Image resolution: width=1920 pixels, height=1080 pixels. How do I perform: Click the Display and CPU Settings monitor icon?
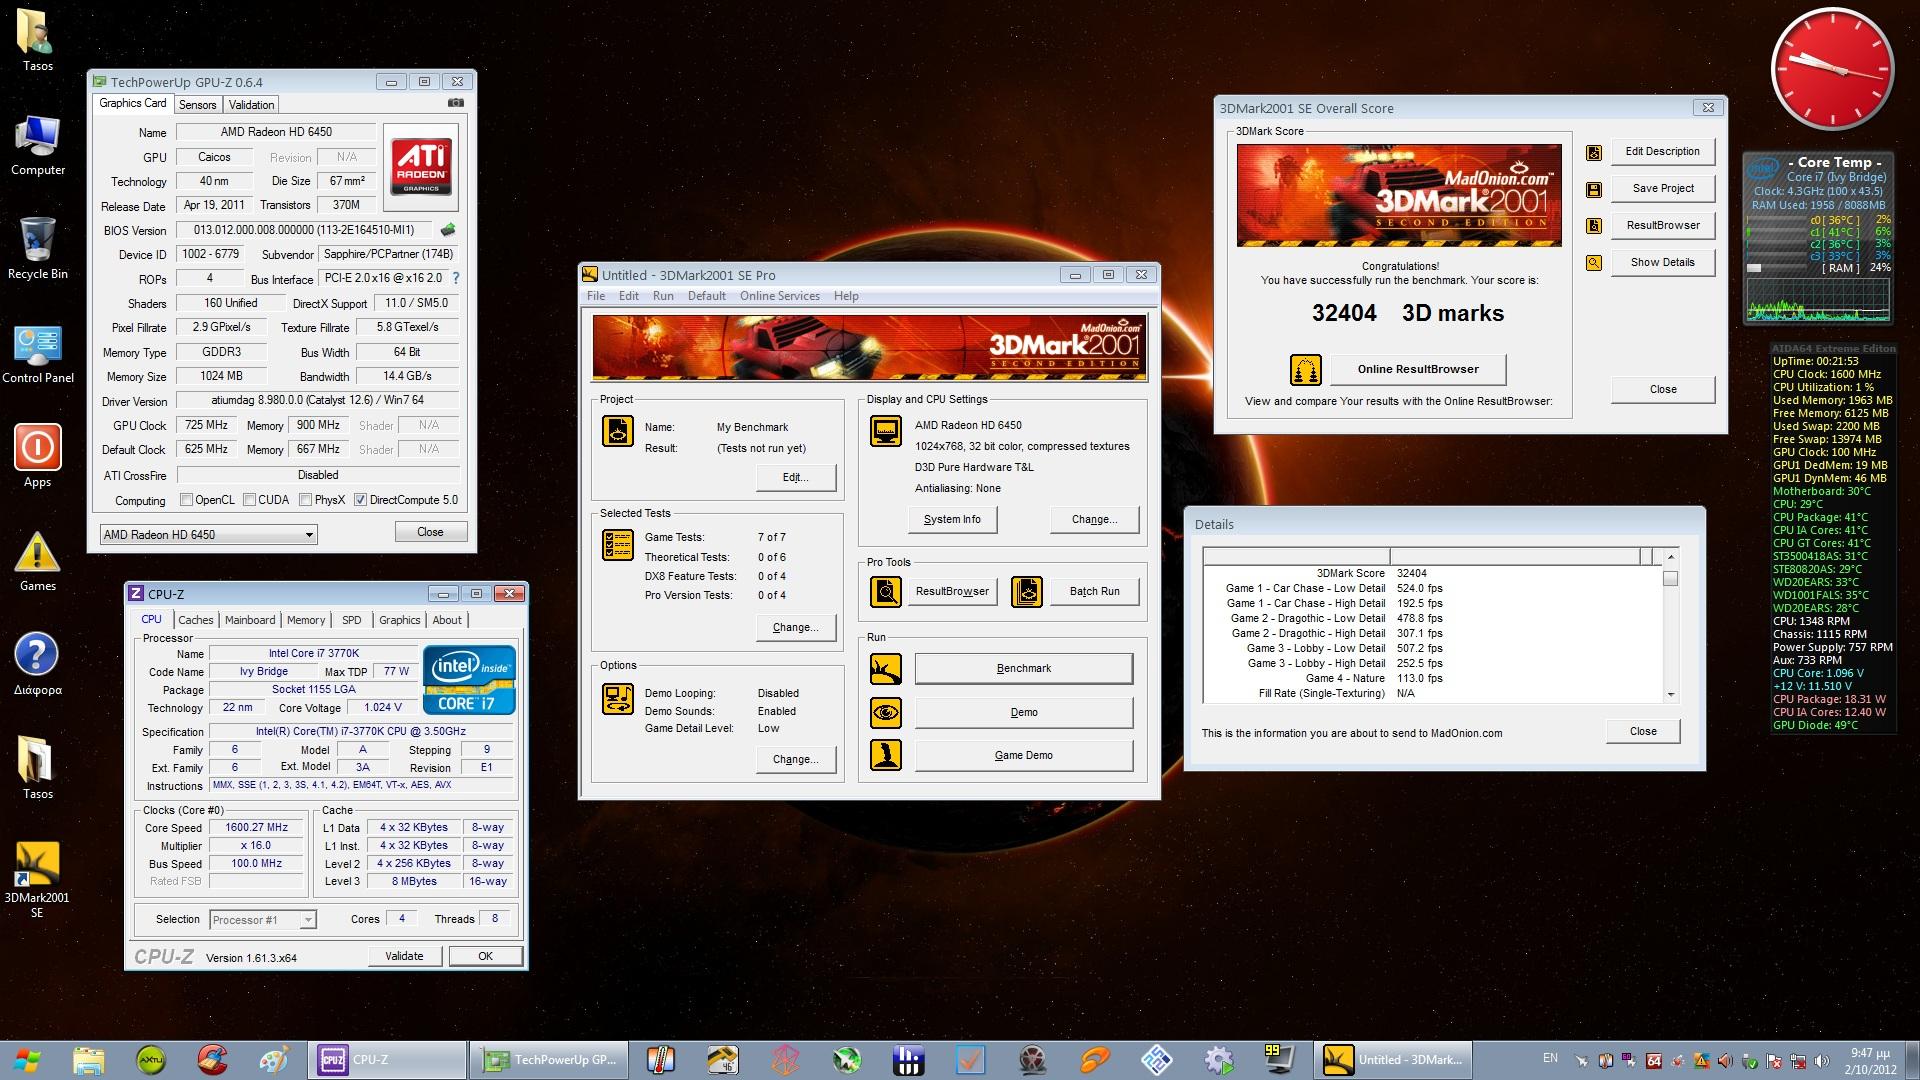(886, 431)
